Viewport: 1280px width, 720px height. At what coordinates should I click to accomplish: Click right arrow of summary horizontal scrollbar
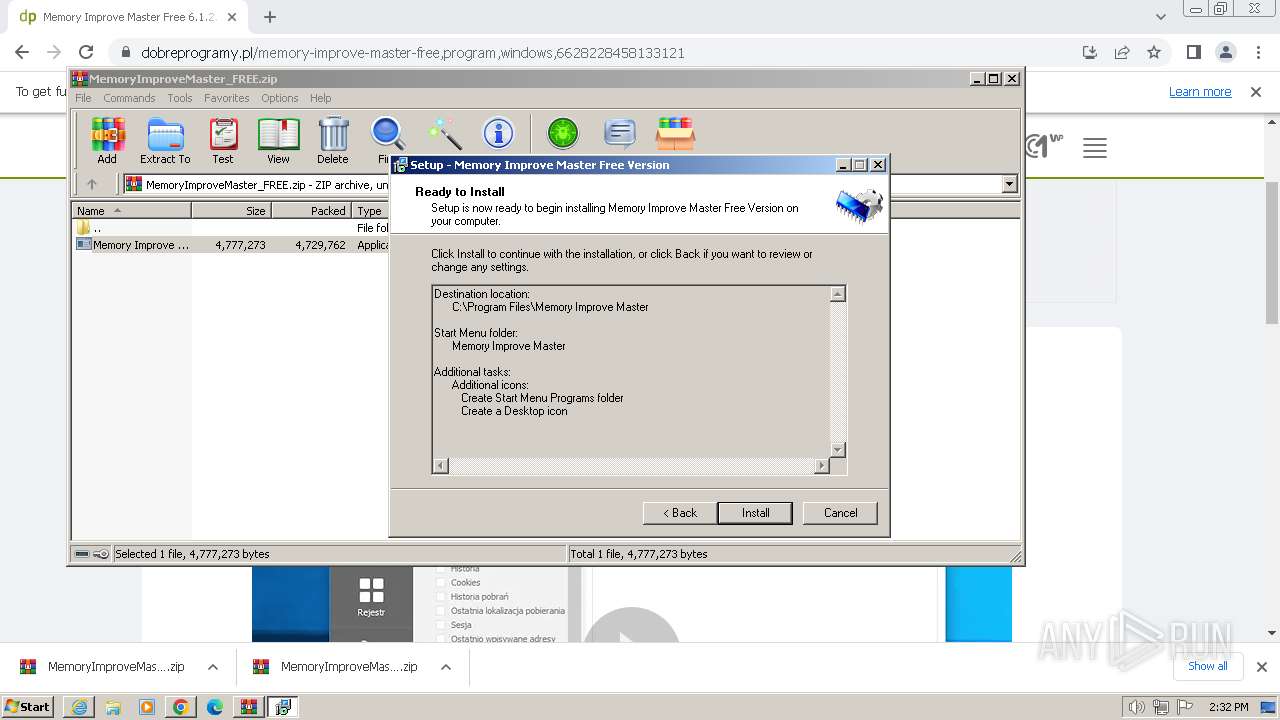822,466
